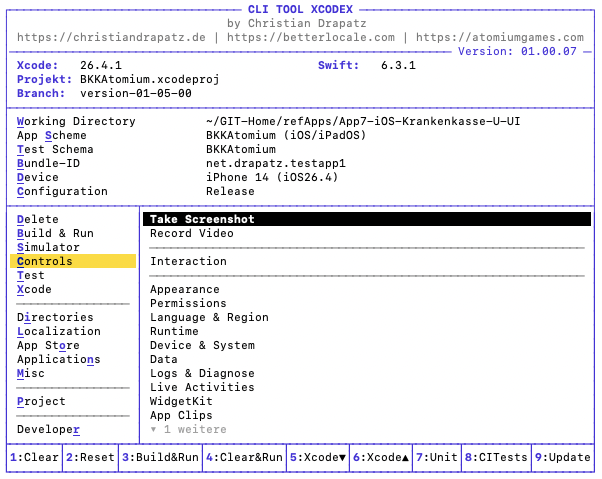Expand the '1 weitere' more indicator

click(189, 429)
